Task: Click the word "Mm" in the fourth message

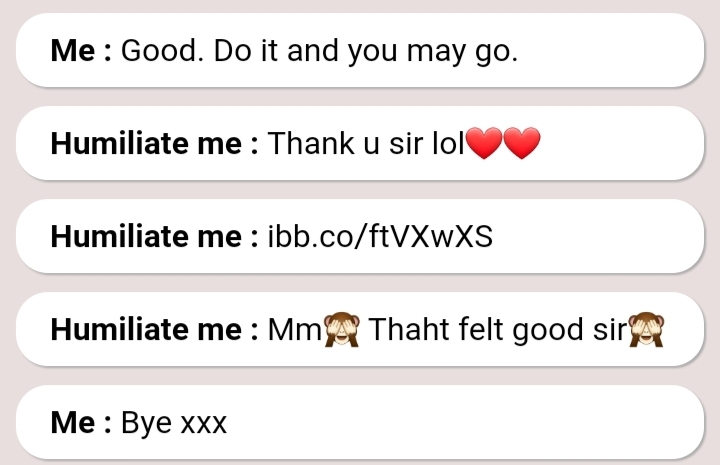Action: [x=295, y=330]
